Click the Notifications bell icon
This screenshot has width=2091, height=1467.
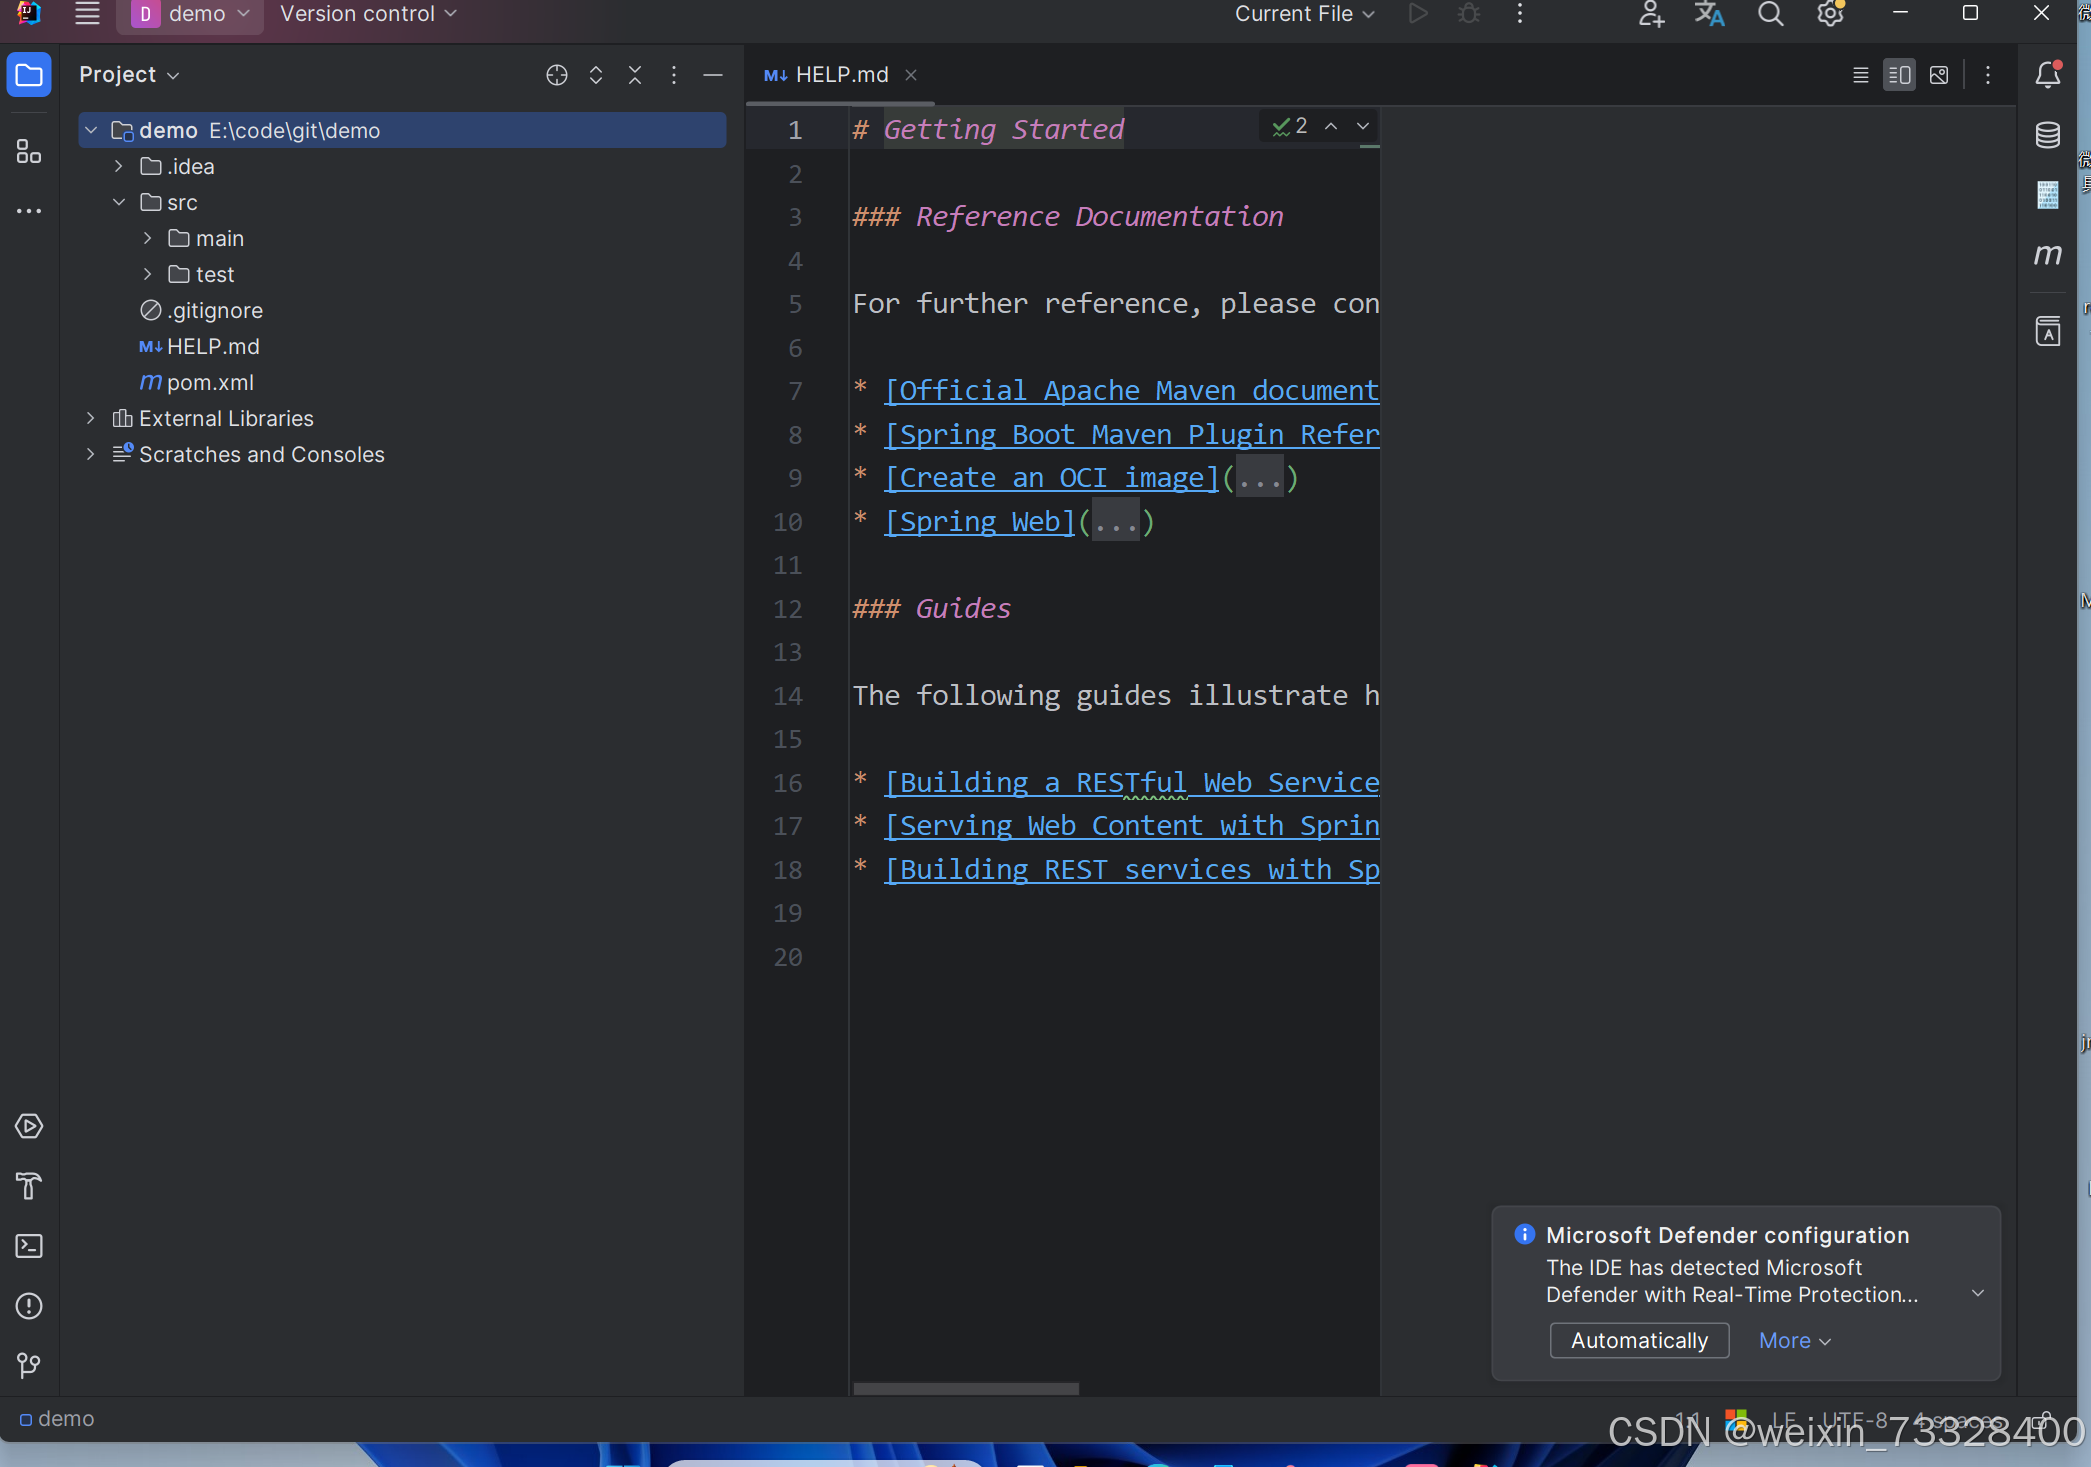pyautogui.click(x=2047, y=75)
